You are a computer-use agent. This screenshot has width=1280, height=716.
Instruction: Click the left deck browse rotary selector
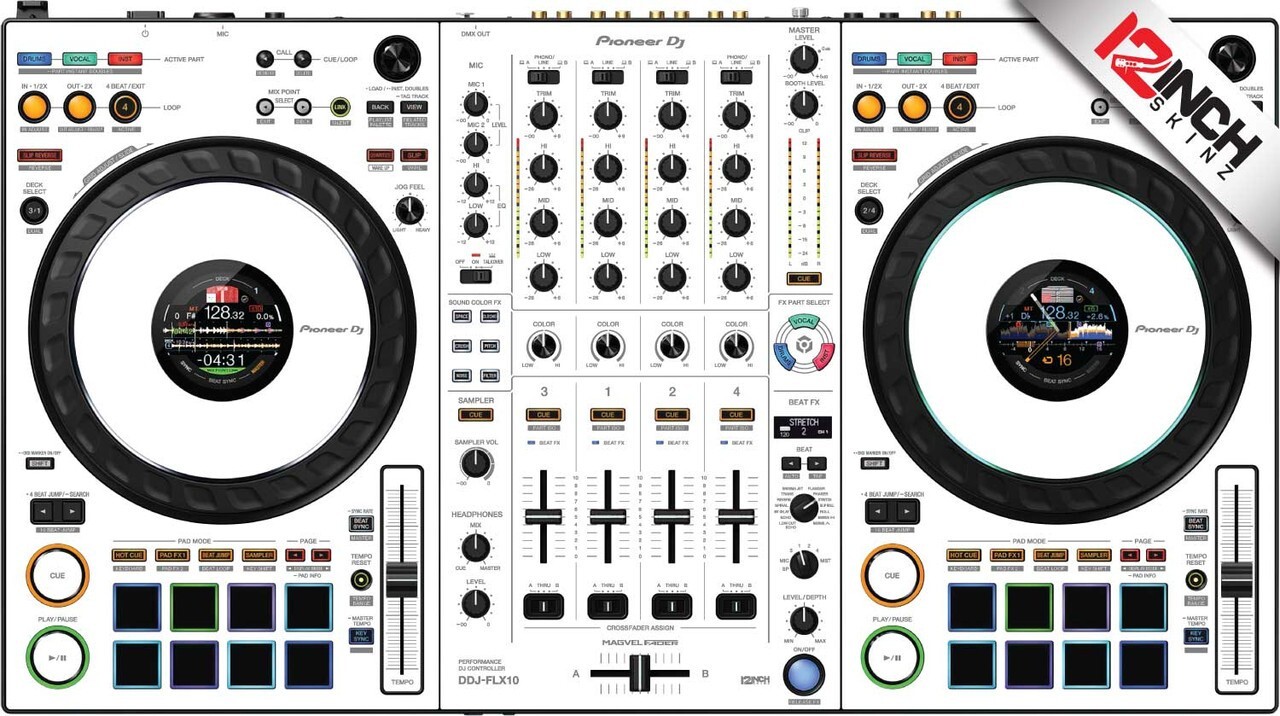pos(397,58)
